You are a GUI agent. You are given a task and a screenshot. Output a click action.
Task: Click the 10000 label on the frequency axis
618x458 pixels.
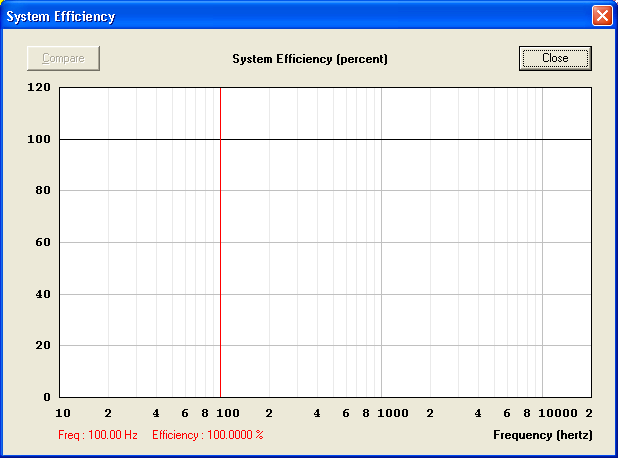(558, 413)
